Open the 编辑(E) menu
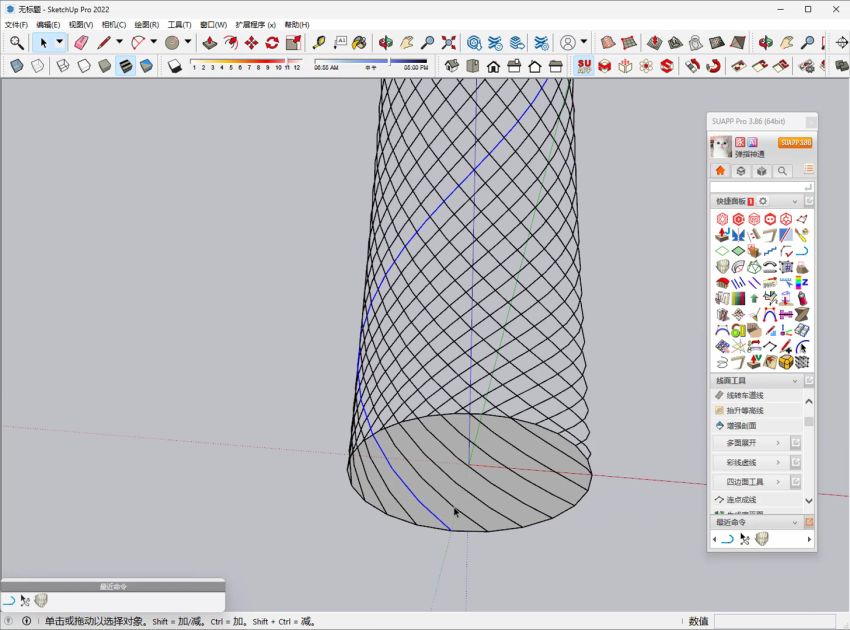The width and height of the screenshot is (850, 630). pos(48,24)
